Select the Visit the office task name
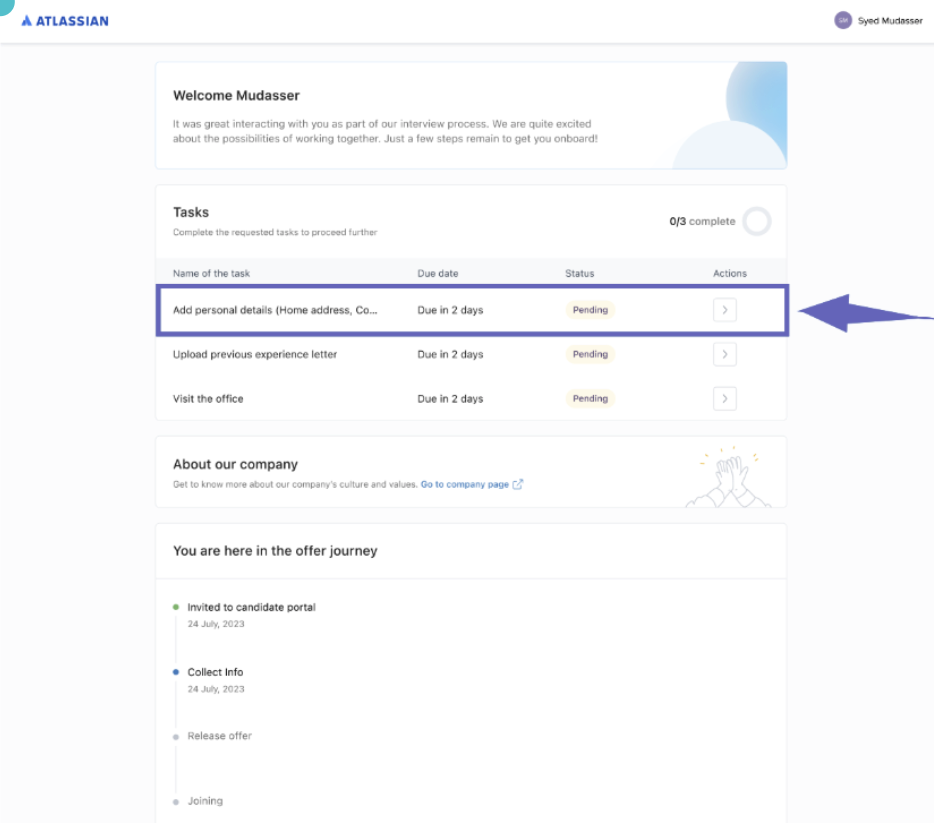Viewport: 934px width, 823px height. (x=208, y=398)
